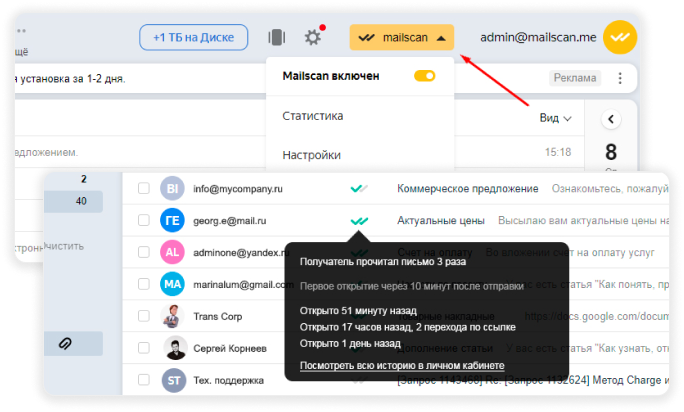
Task: Open the settings gear icon
Action: click(313, 38)
